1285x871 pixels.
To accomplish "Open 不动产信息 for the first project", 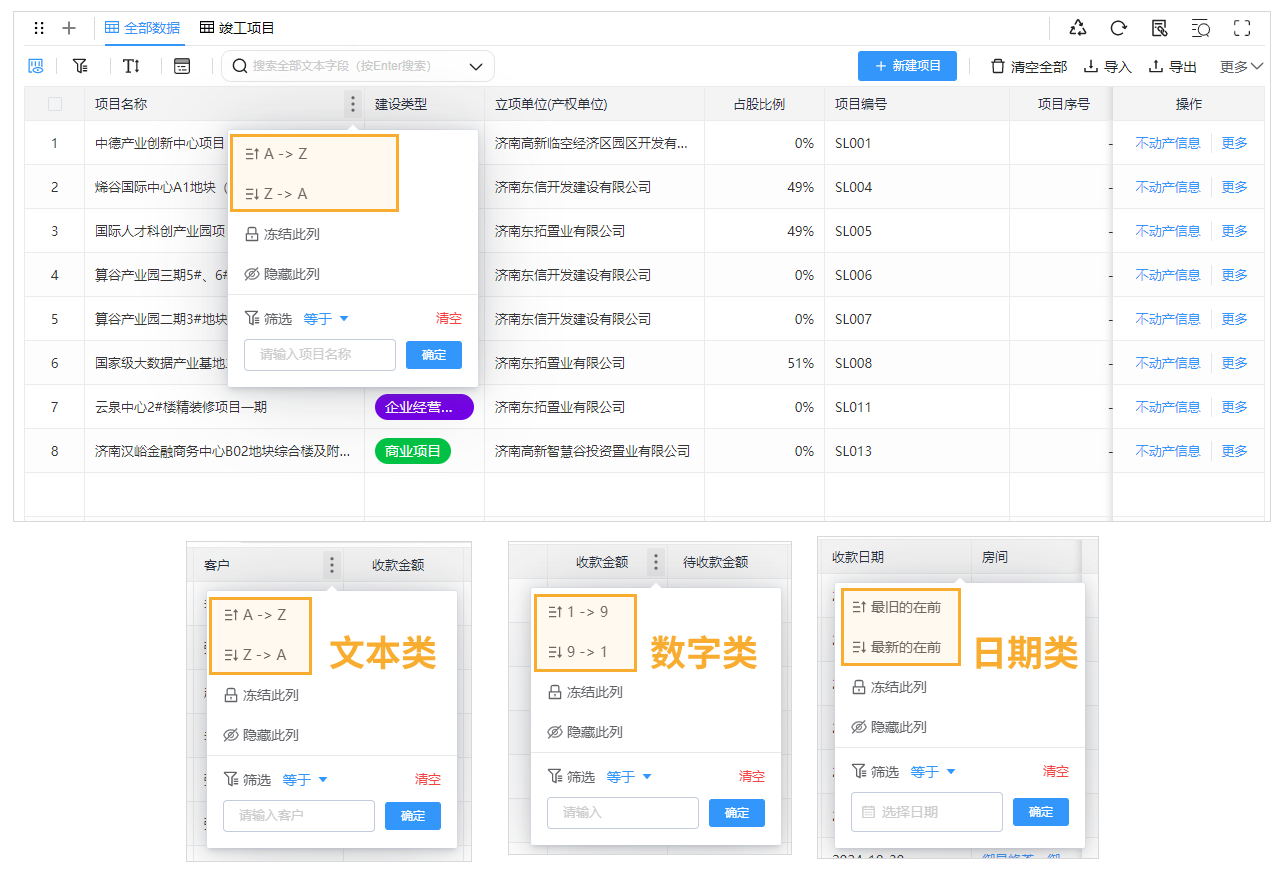I will click(1170, 142).
